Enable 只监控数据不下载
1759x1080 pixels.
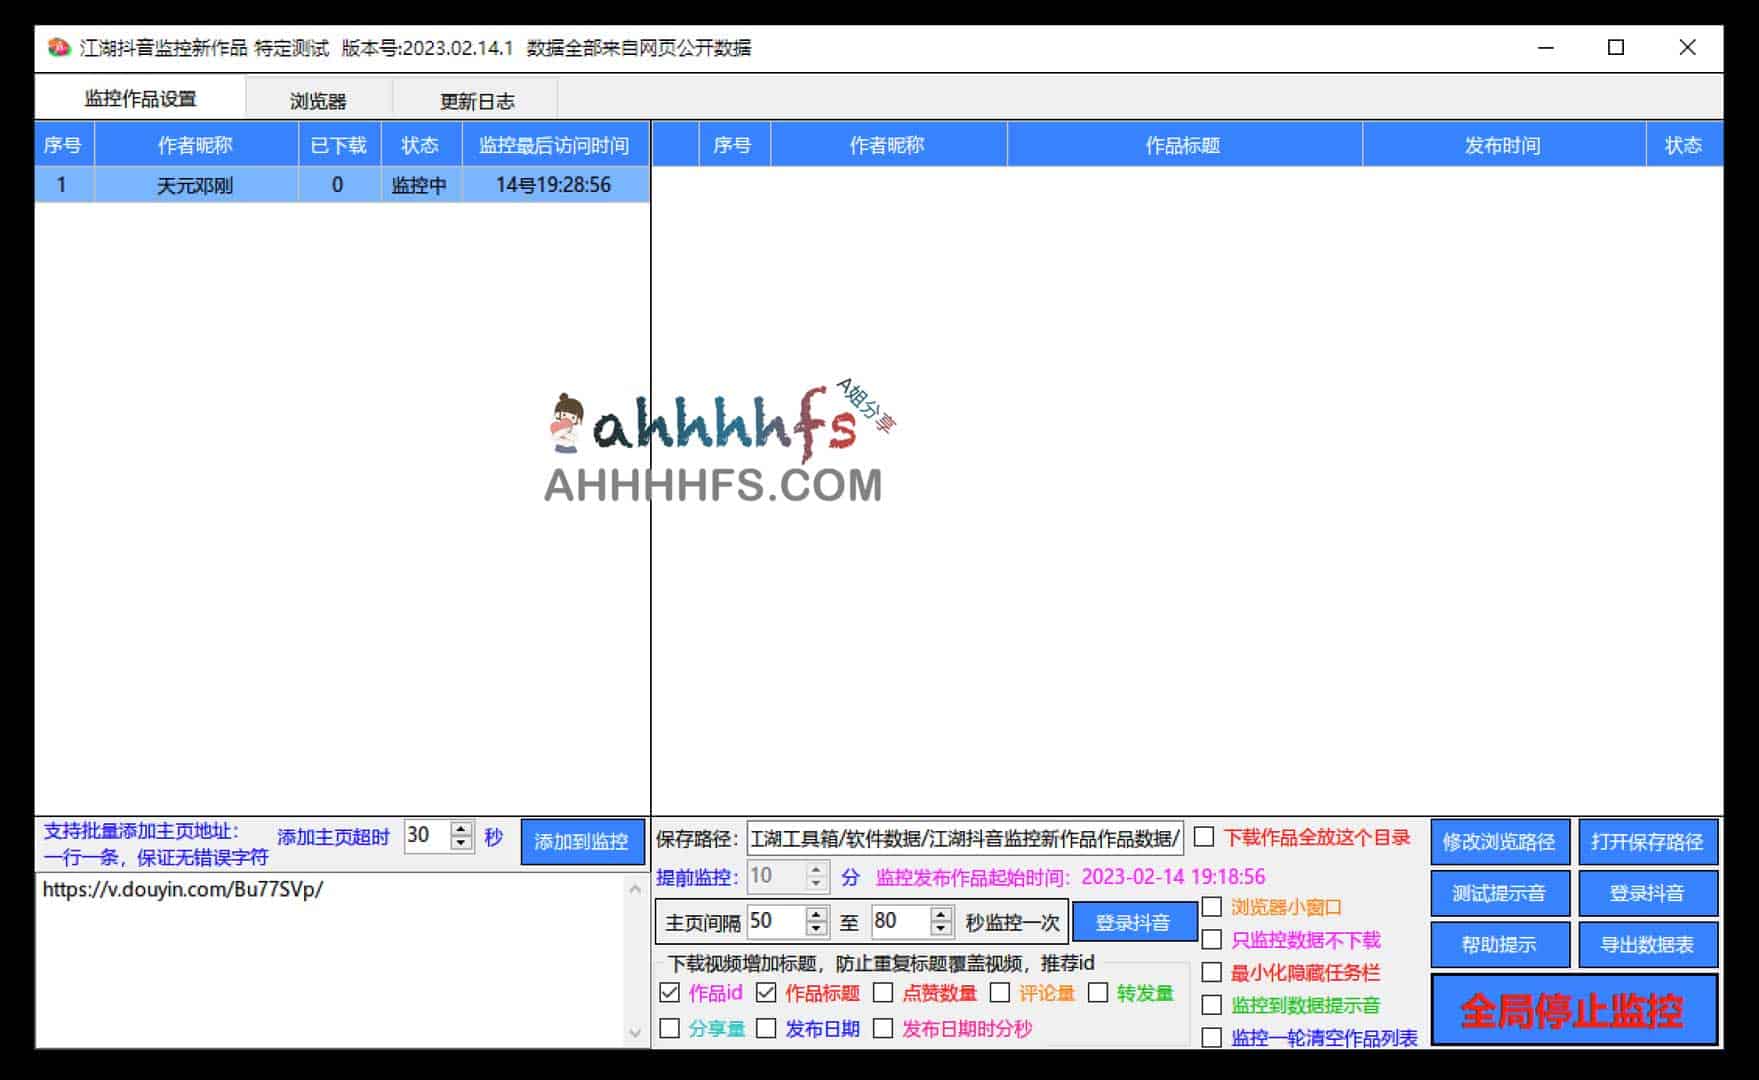[1211, 940]
